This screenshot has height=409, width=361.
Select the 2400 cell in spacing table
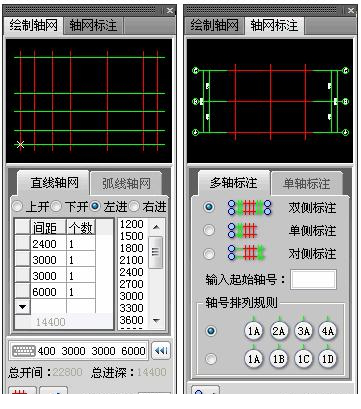pos(48,244)
